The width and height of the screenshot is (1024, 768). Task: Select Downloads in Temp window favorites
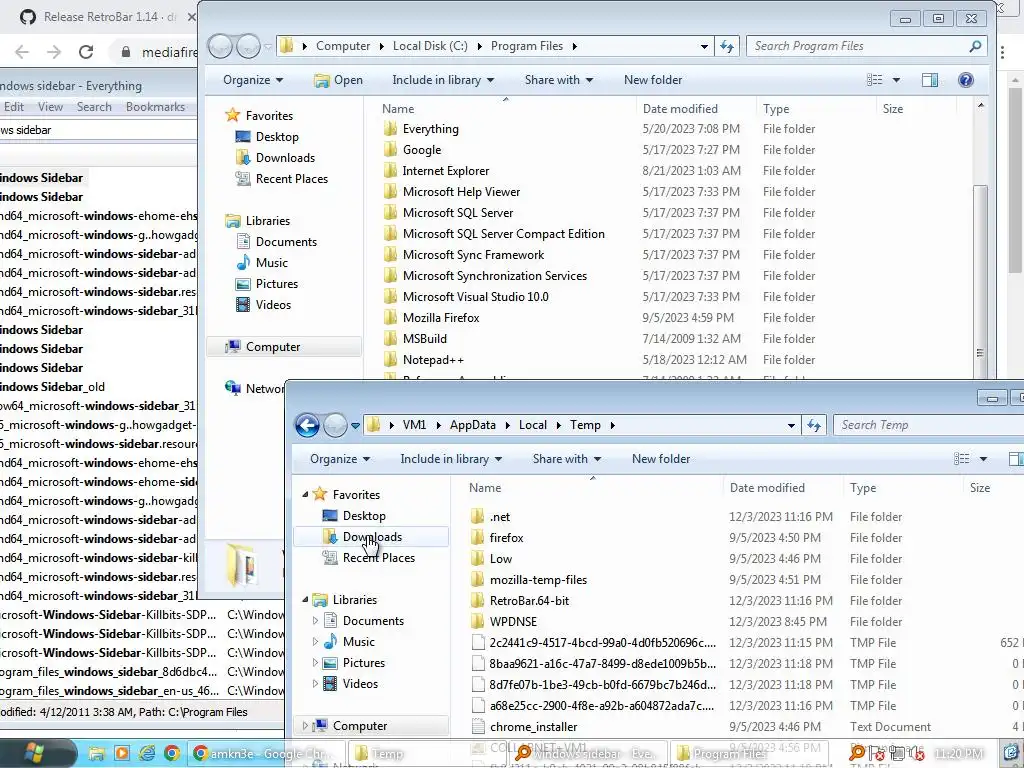(x=371, y=537)
